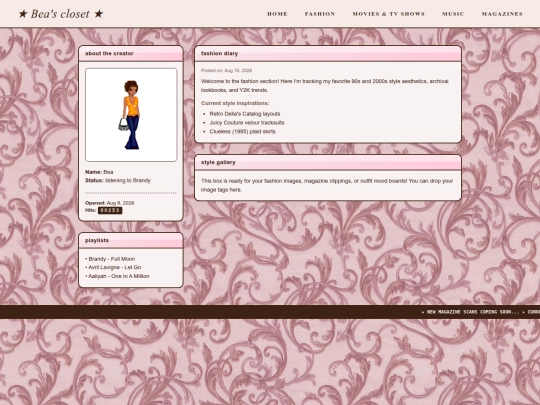Click the 'Opened: Aug 8, 2026' line

110,203
